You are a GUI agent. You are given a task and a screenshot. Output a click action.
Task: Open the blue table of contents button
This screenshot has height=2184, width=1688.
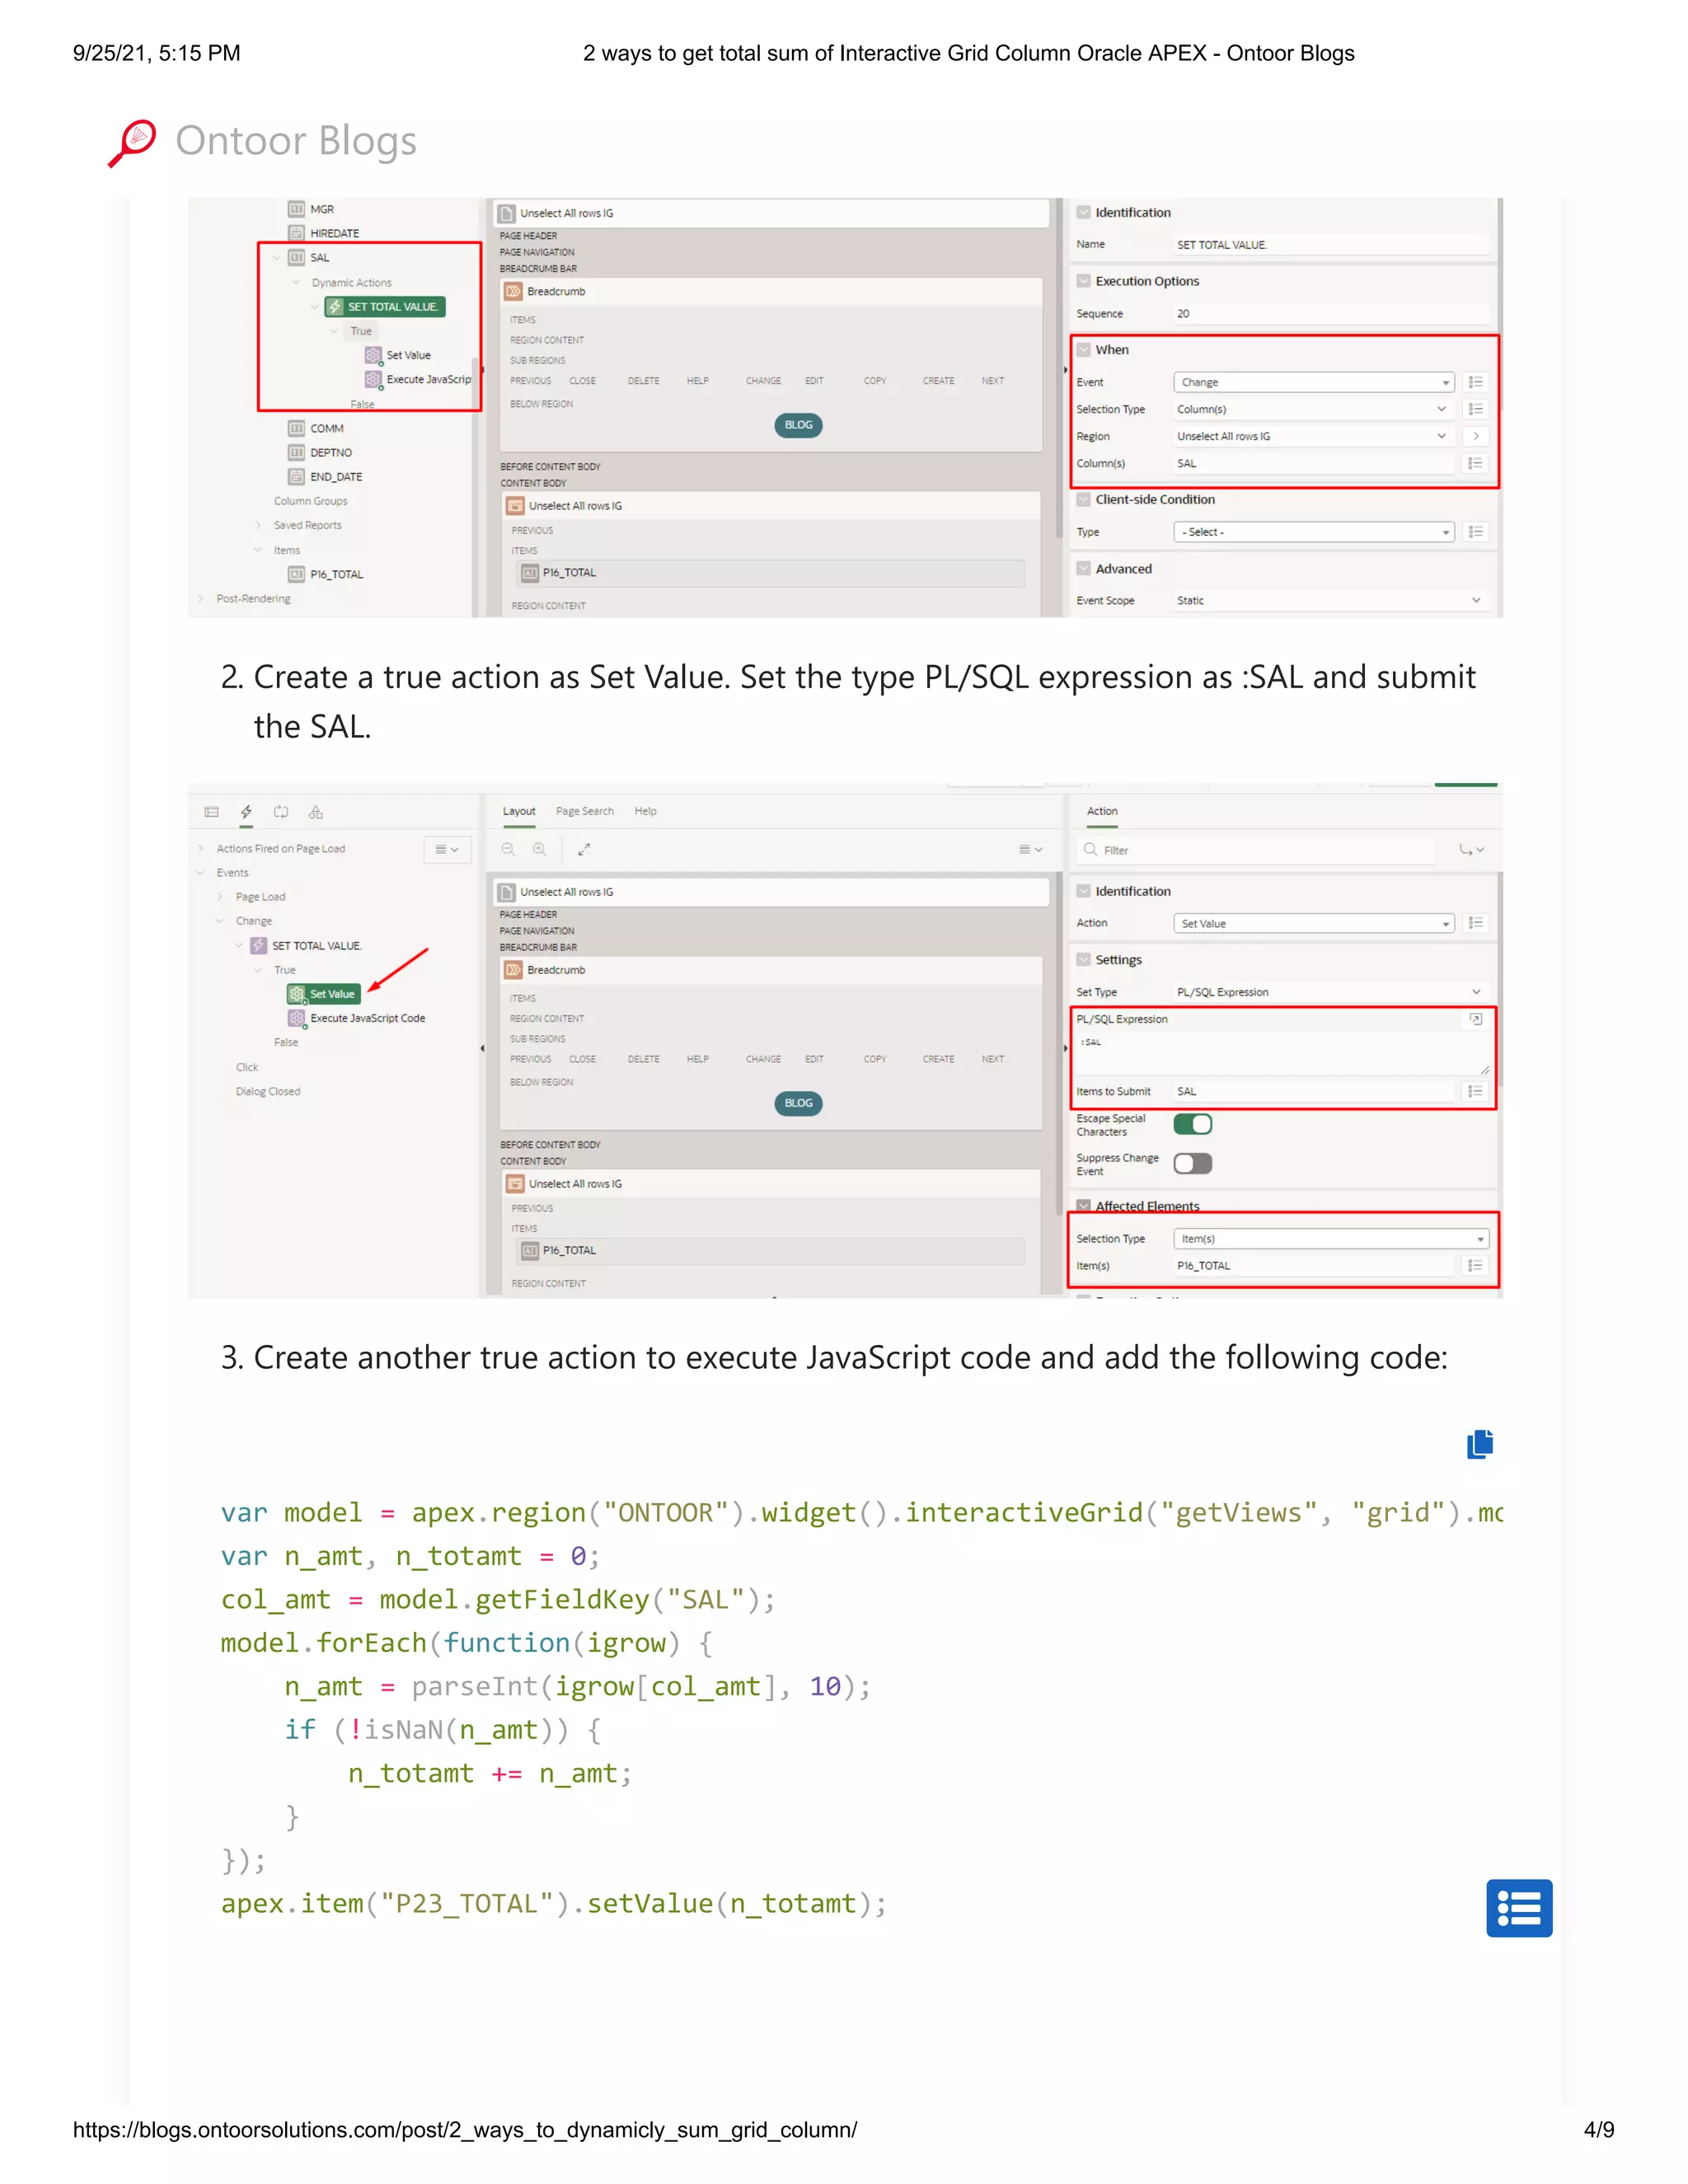(1518, 1908)
